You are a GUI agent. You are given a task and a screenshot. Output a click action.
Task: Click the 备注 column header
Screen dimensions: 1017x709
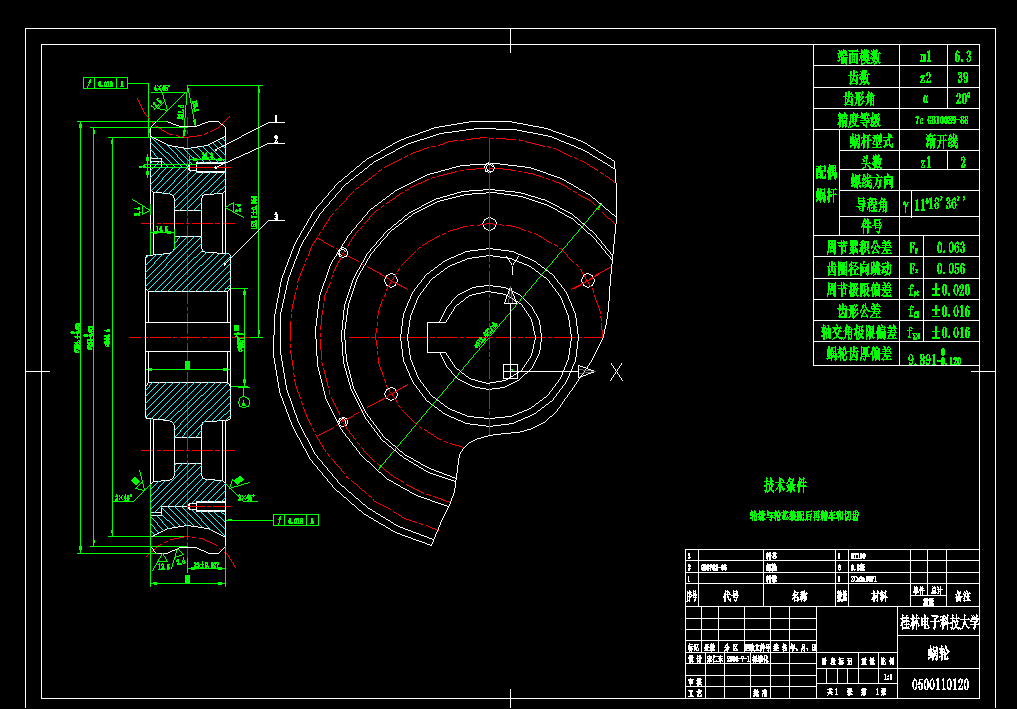click(963, 595)
